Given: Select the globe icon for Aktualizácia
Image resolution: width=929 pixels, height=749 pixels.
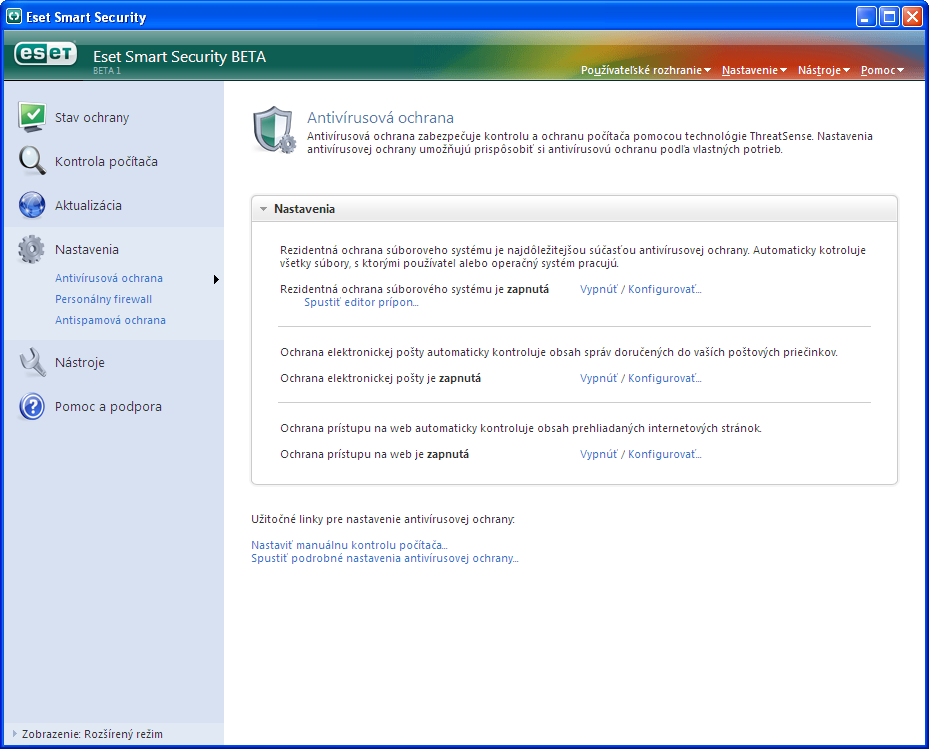Looking at the screenshot, I should pos(32,205).
